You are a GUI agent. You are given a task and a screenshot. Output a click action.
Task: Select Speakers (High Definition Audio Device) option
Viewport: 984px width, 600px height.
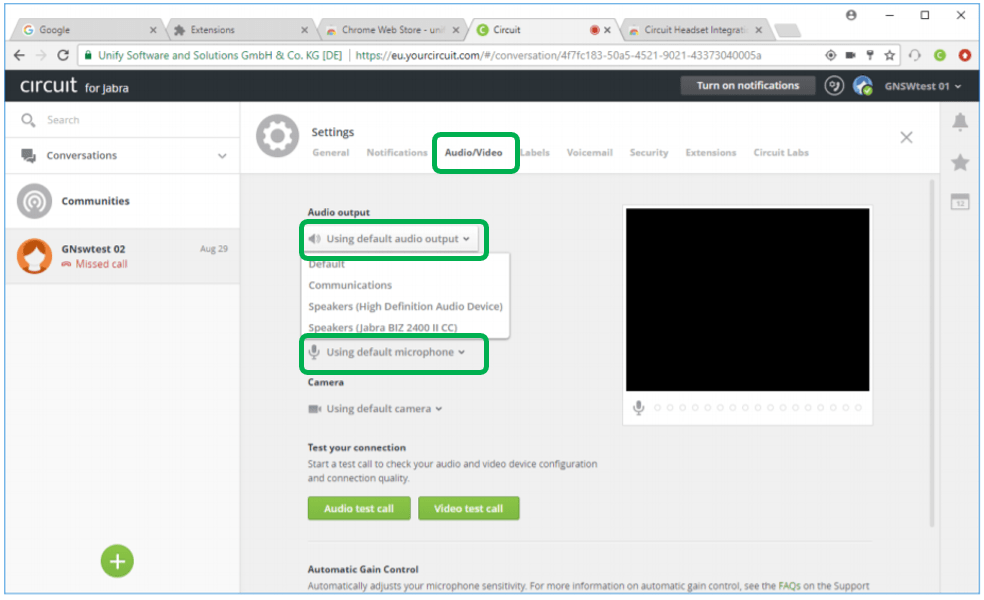pos(405,306)
